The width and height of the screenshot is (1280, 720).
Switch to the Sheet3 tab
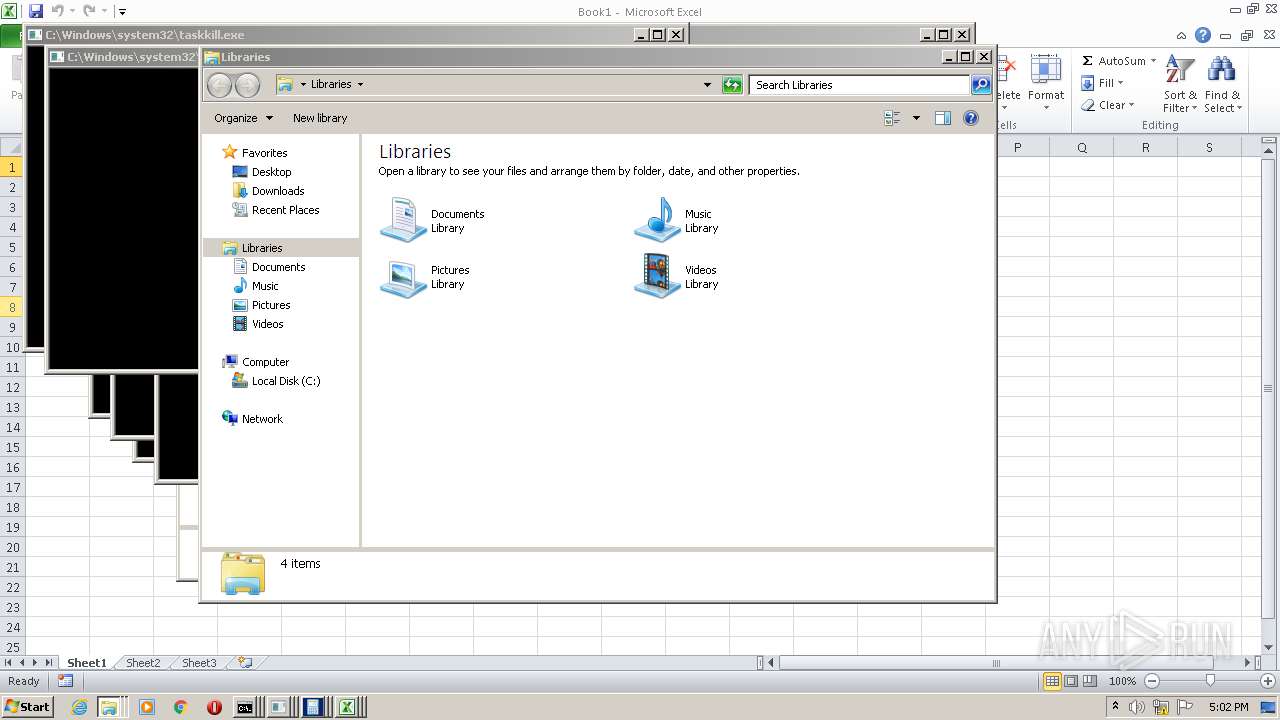(x=198, y=663)
